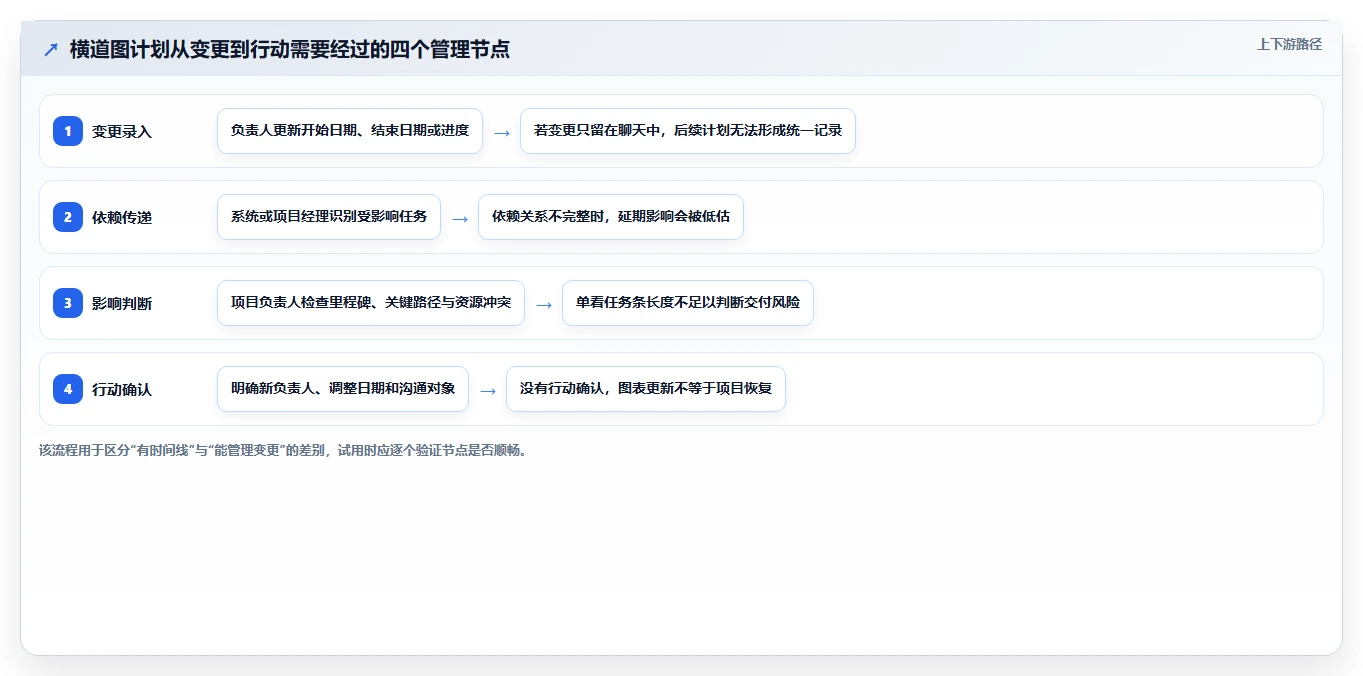
Task: Click the box 系统或项目经理识别受影响任务
Action: click(x=329, y=217)
